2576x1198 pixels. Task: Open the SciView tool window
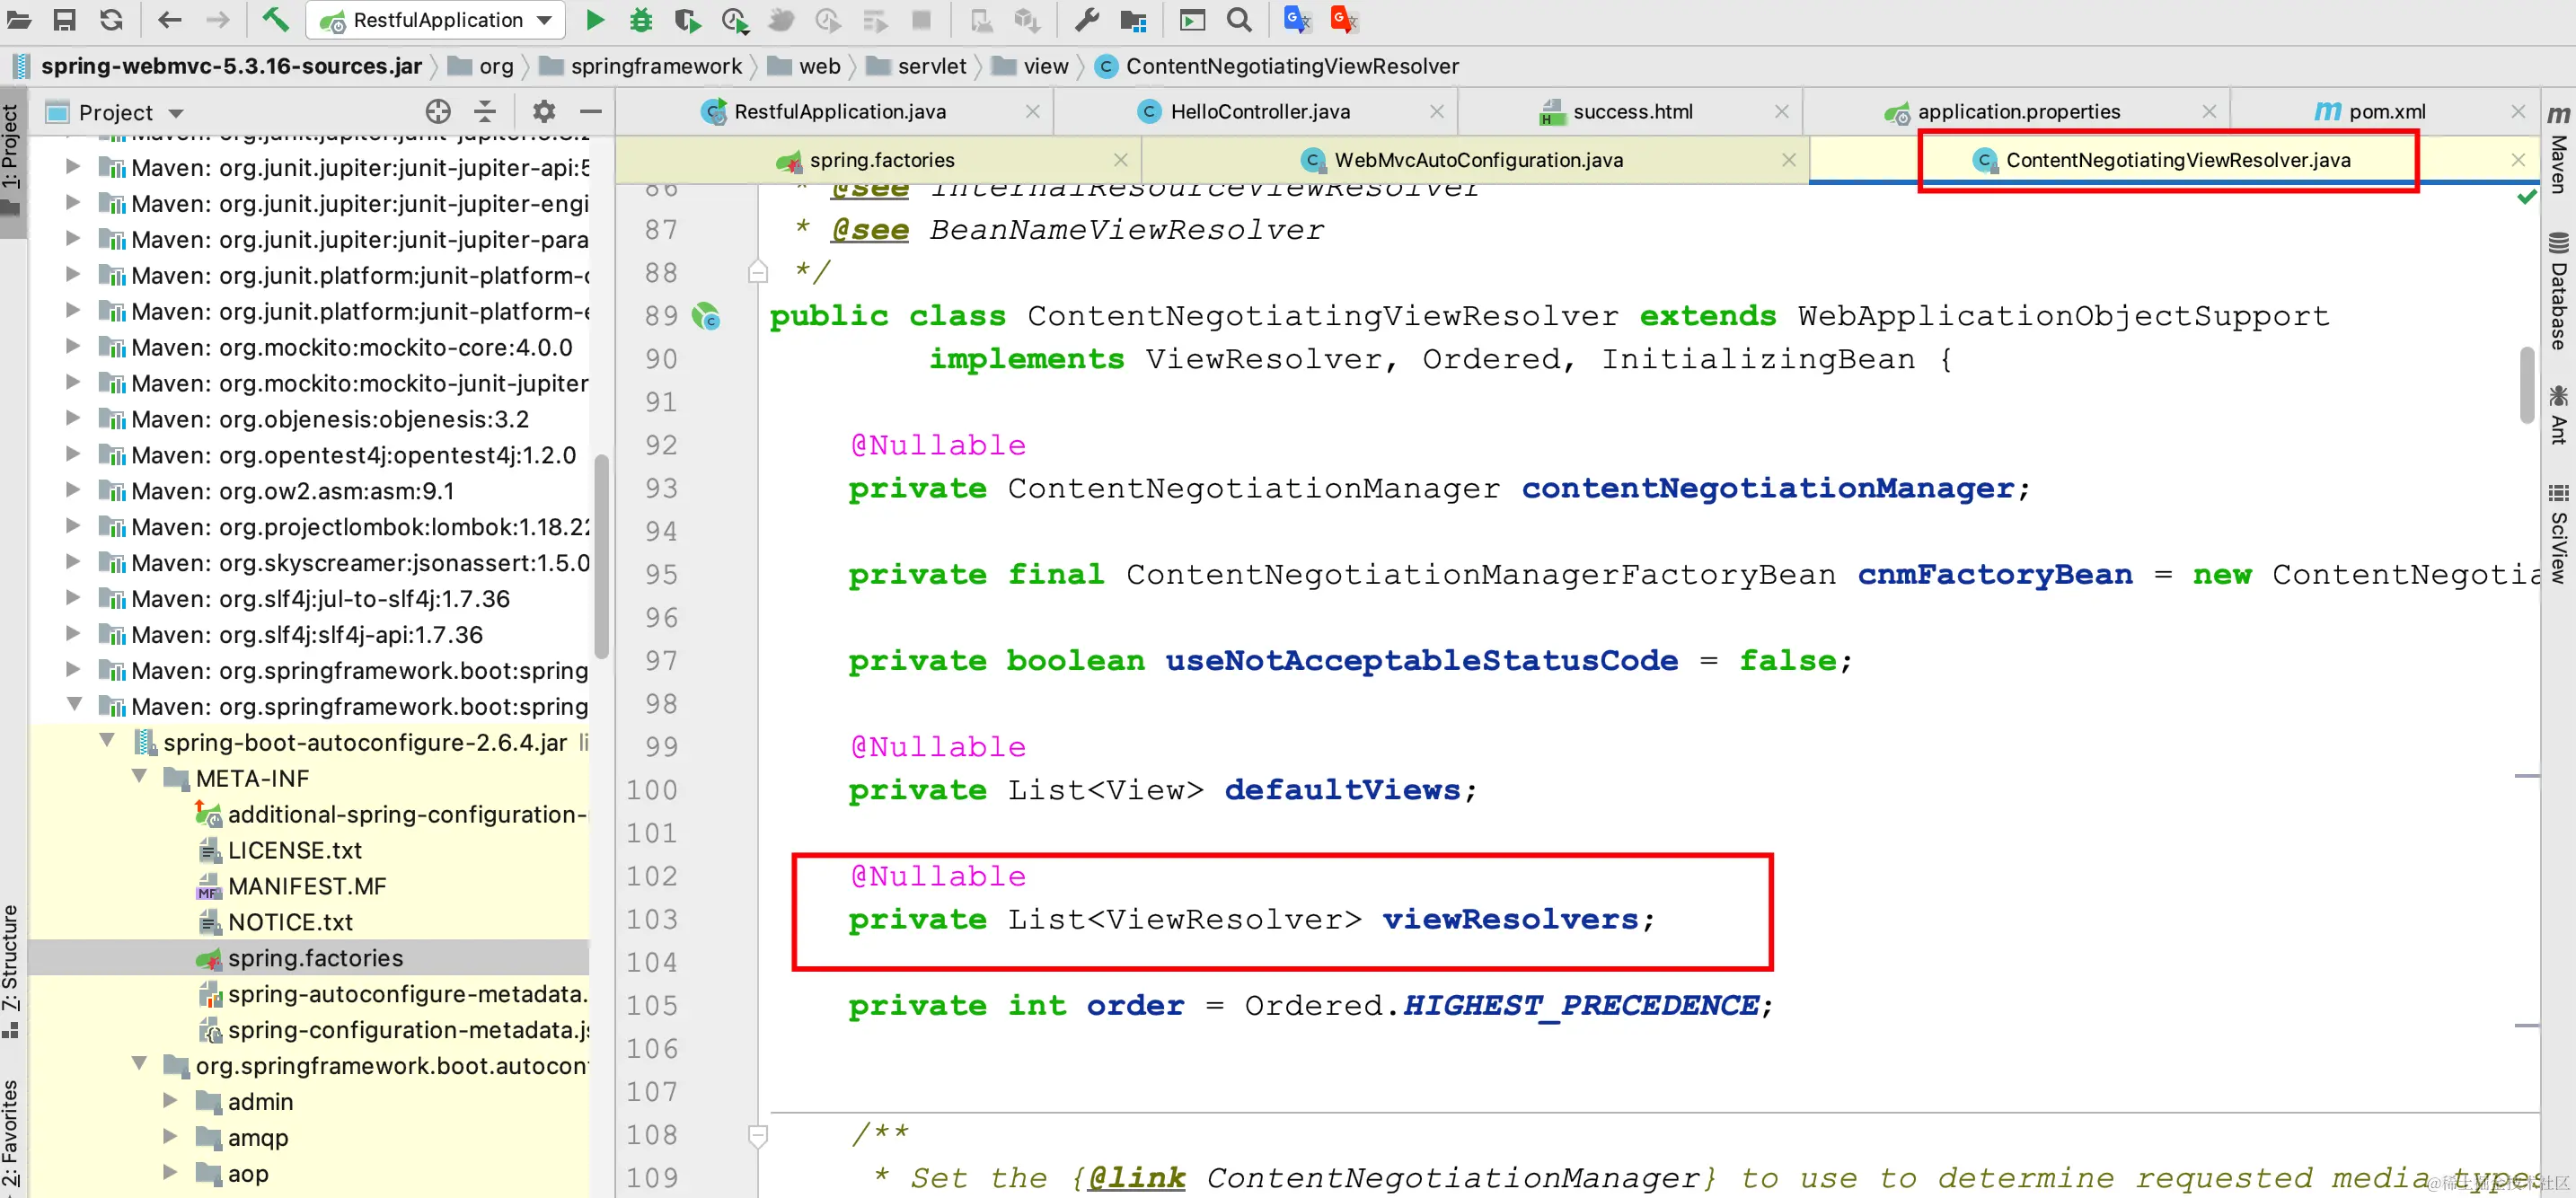coord(2558,534)
